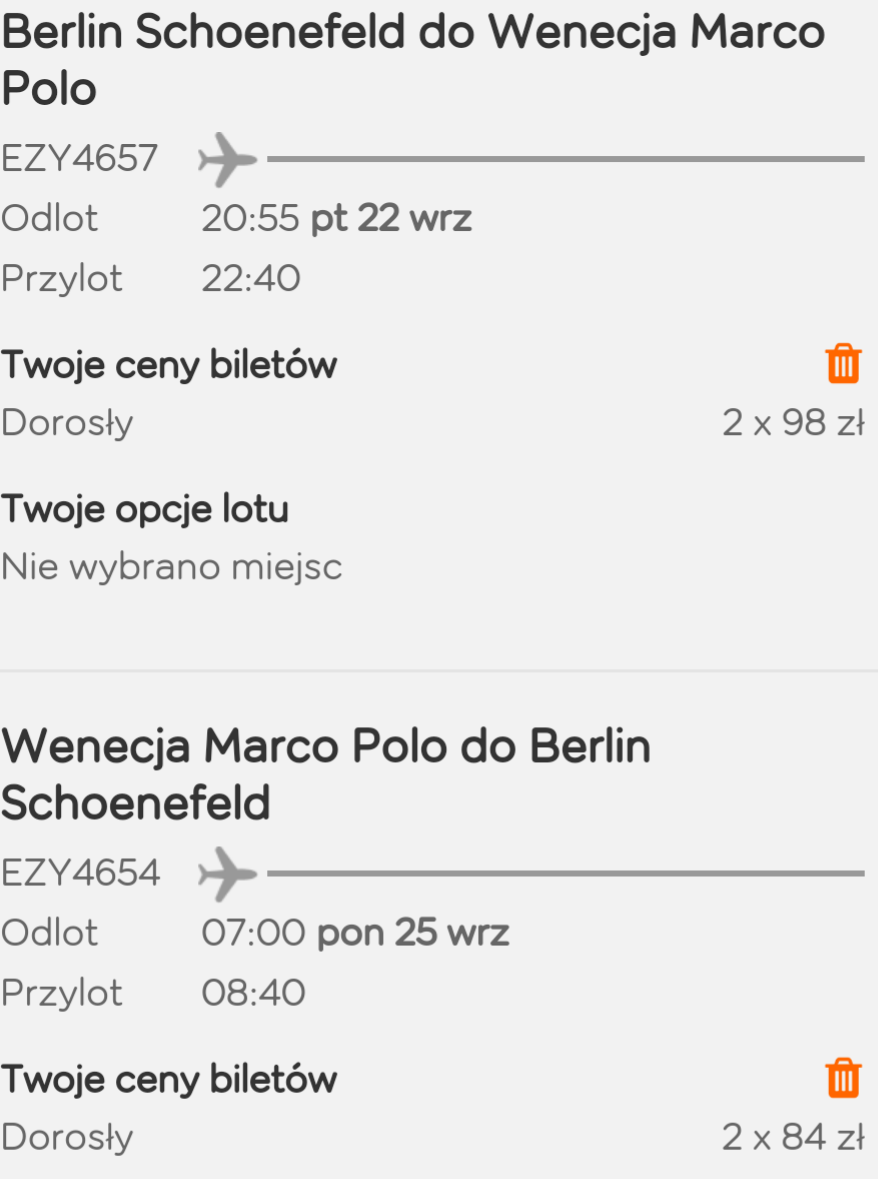Click the arrival time 22:40
This screenshot has height=1179, width=878.
251,278
